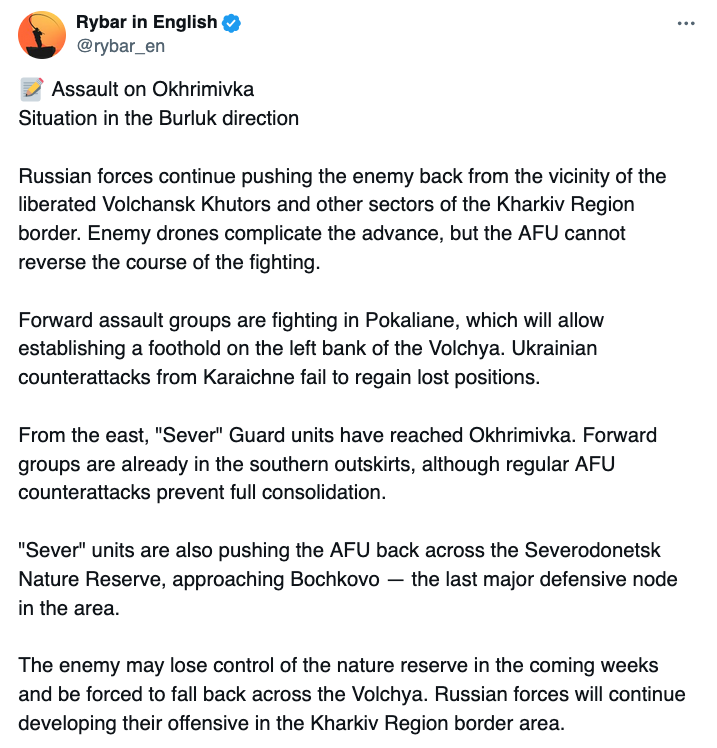The width and height of the screenshot is (717, 748).
Task: Click the blue verified badge
Action: [x=231, y=23]
